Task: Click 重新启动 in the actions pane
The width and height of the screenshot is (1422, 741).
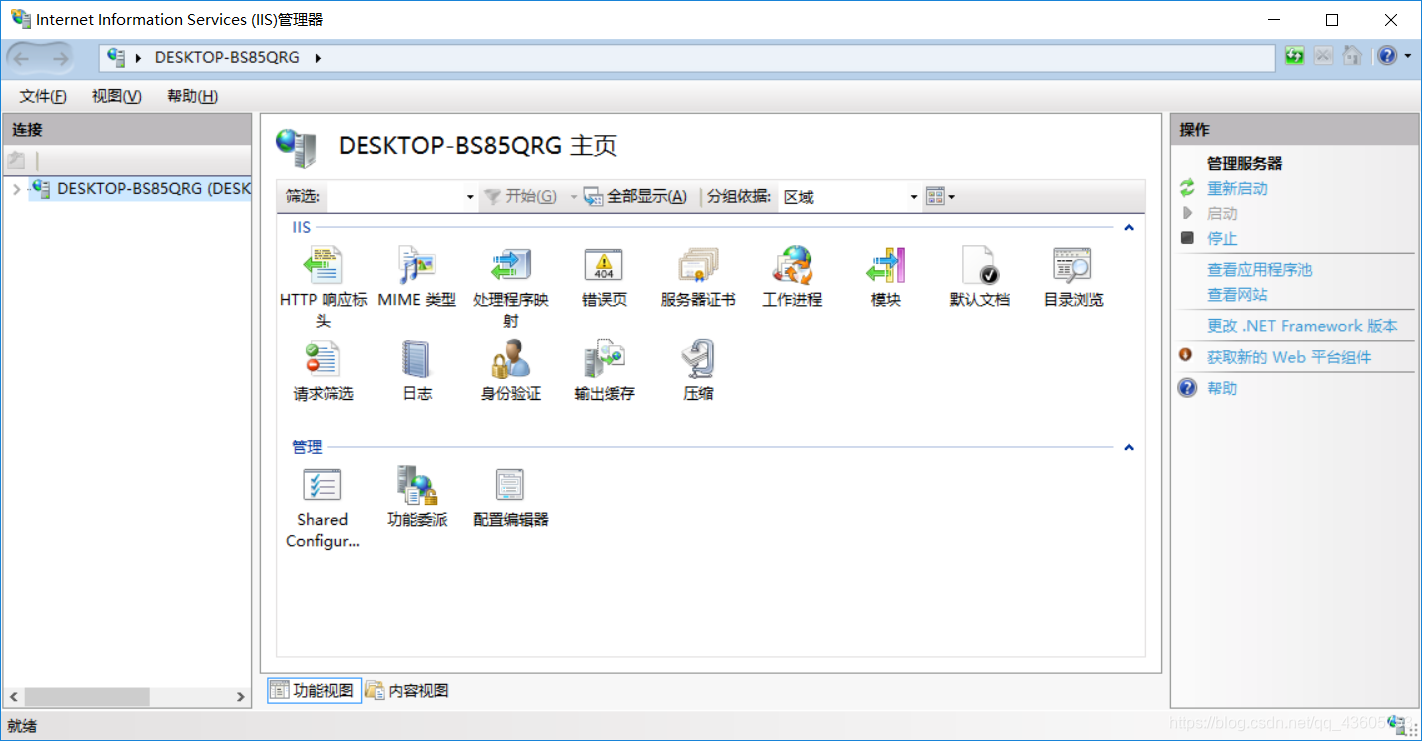Action: click(1237, 188)
